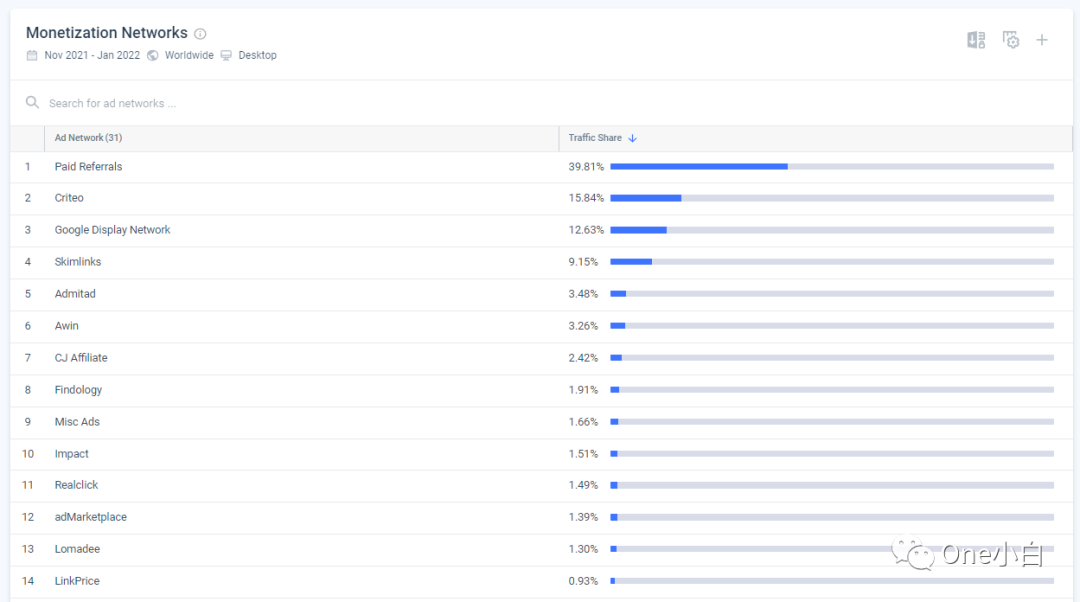This screenshot has width=1080, height=602.
Task: Click the desktop monitor icon
Action: pos(225,55)
